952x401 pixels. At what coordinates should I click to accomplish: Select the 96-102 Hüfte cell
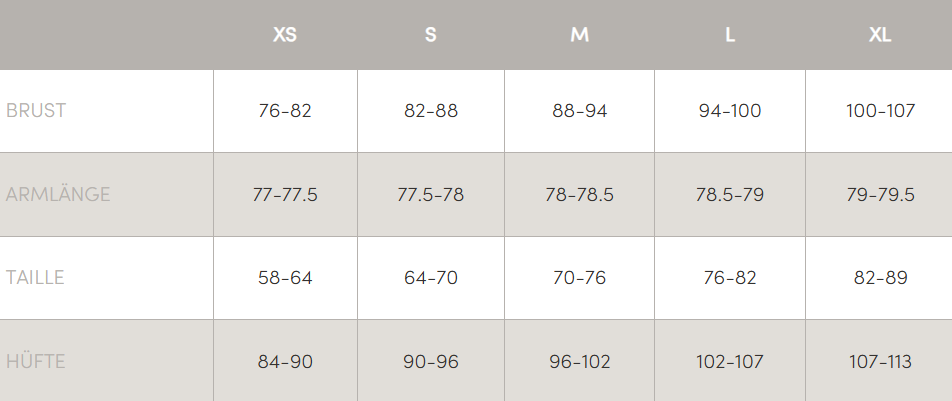tap(579, 362)
